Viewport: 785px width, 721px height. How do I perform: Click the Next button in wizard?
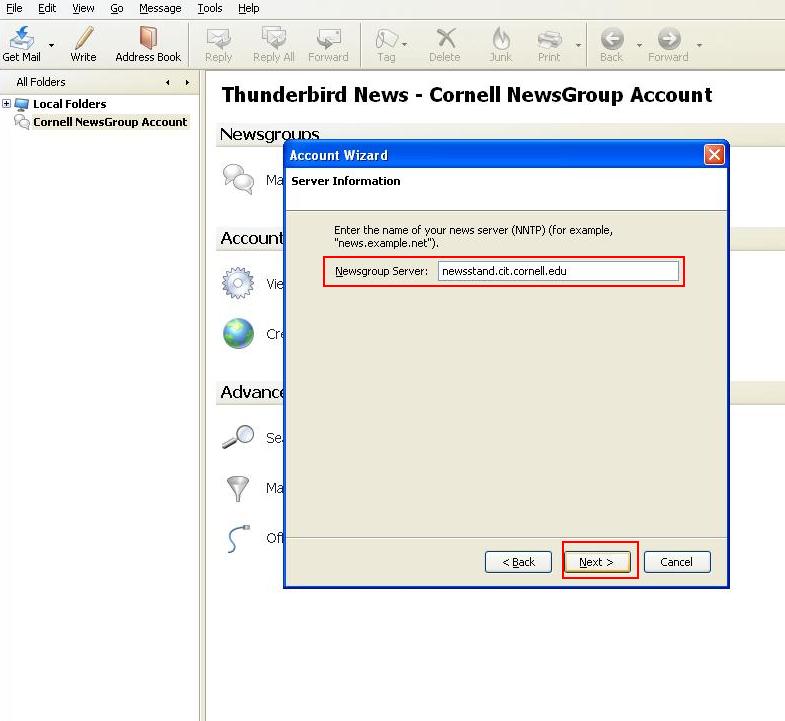point(597,562)
